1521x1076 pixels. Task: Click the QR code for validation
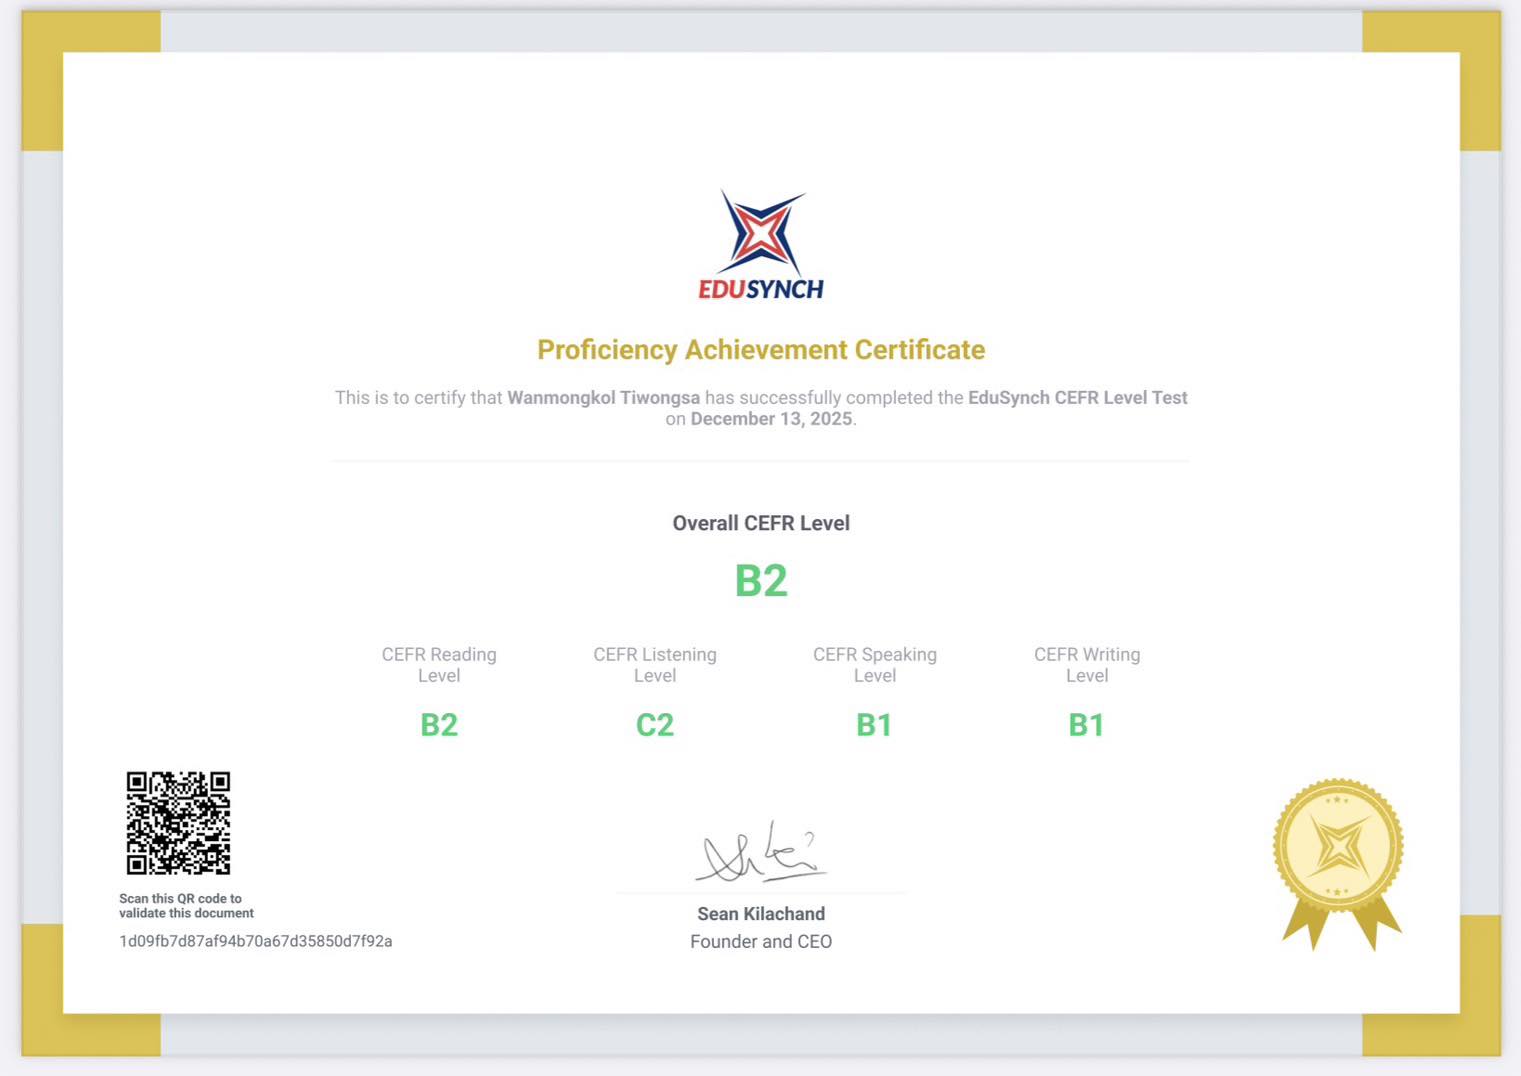click(178, 823)
